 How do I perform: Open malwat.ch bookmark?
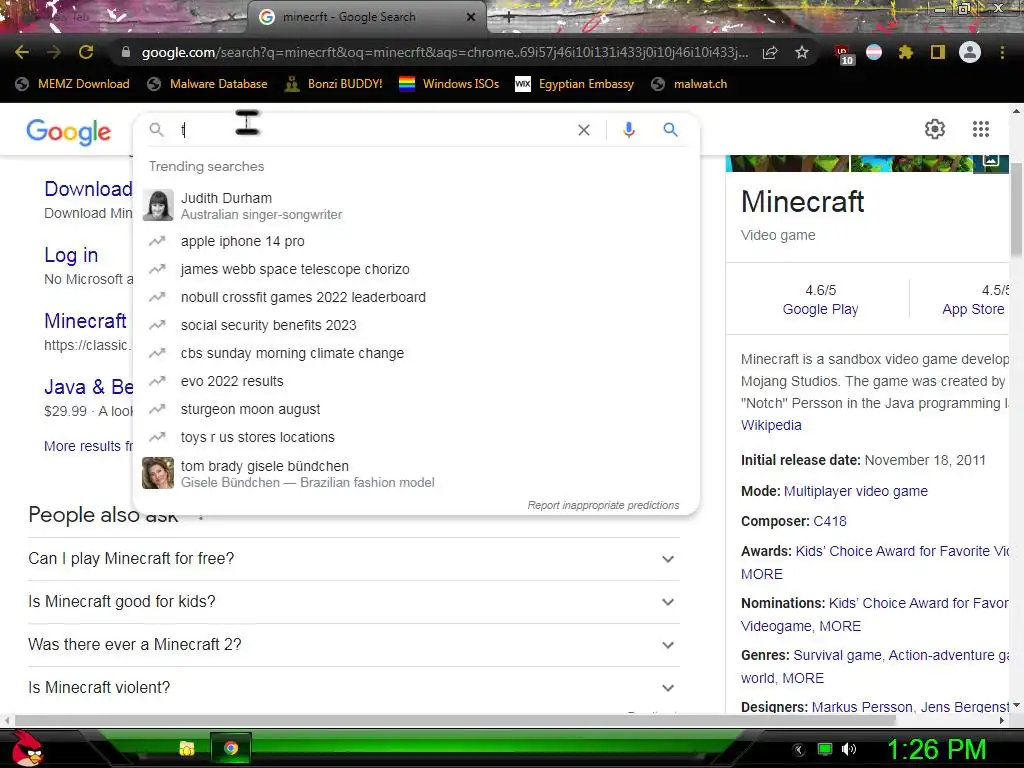690,84
